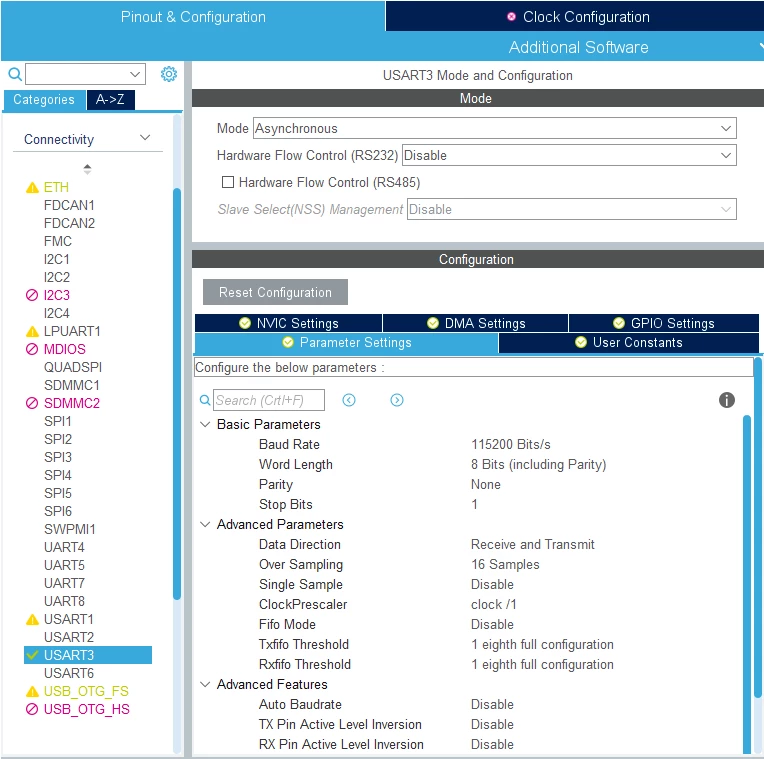Click the Over Sampling value 16 Samples
This screenshot has width=764, height=759.
[505, 564]
